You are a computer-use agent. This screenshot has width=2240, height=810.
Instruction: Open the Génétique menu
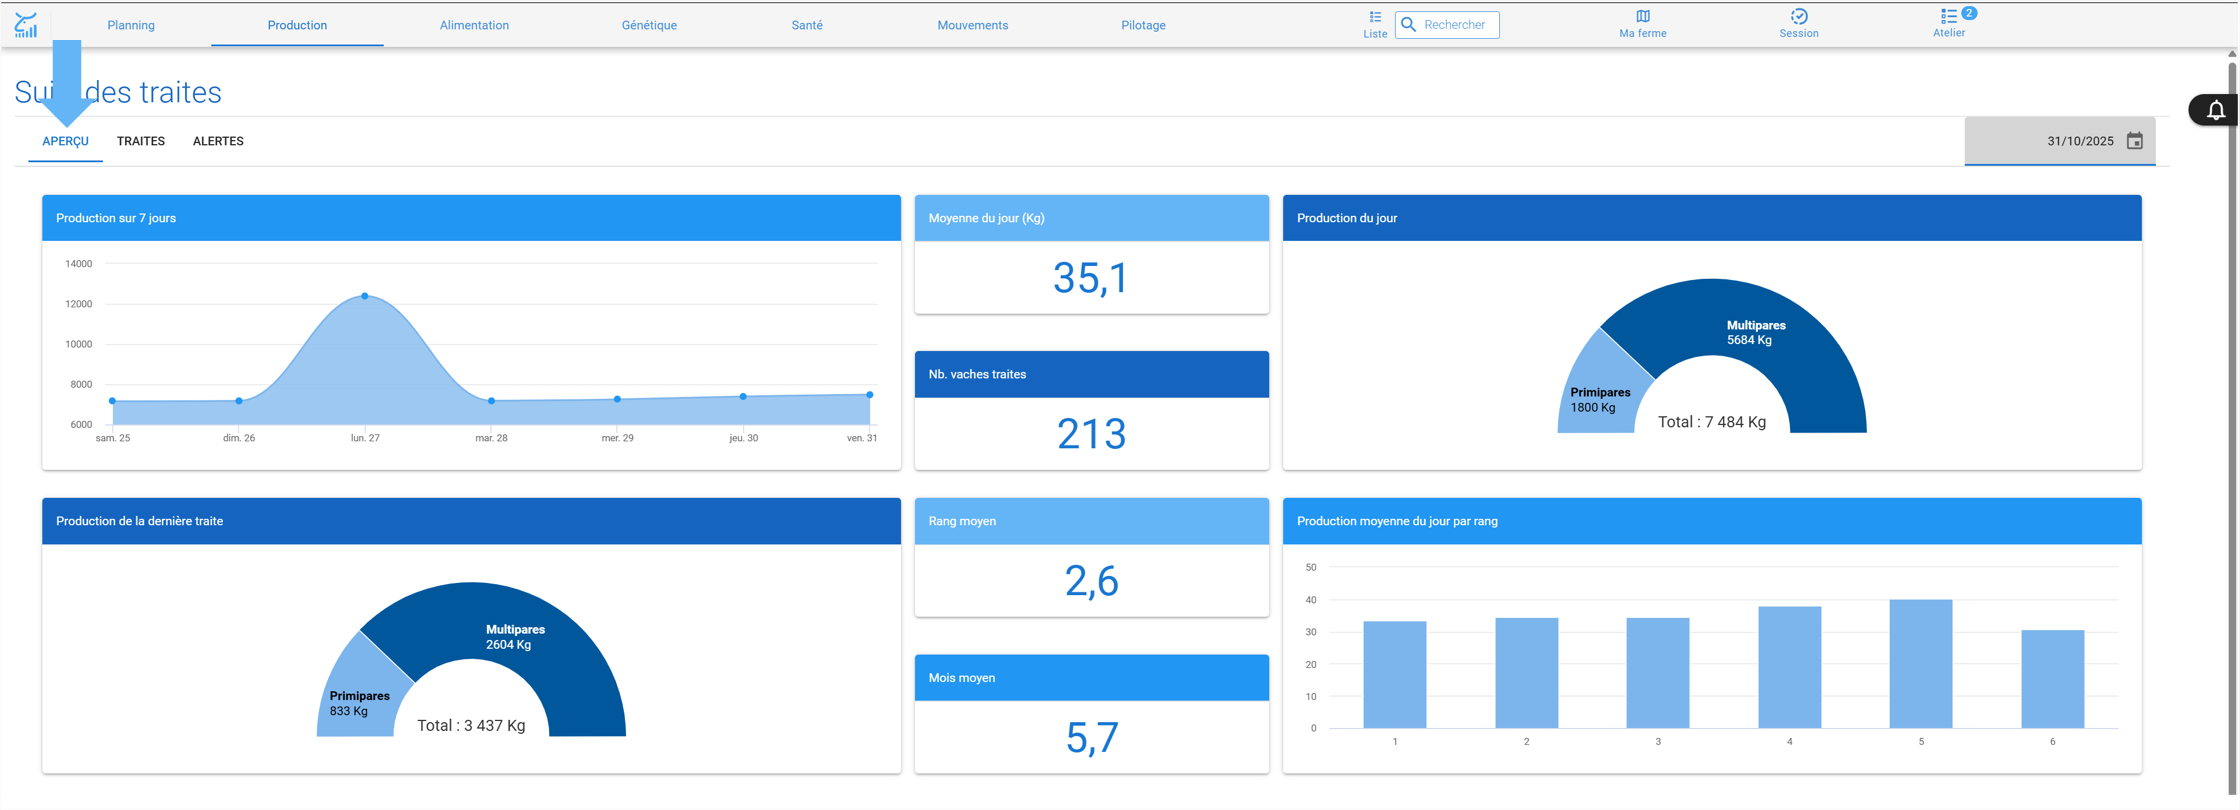coord(649,25)
